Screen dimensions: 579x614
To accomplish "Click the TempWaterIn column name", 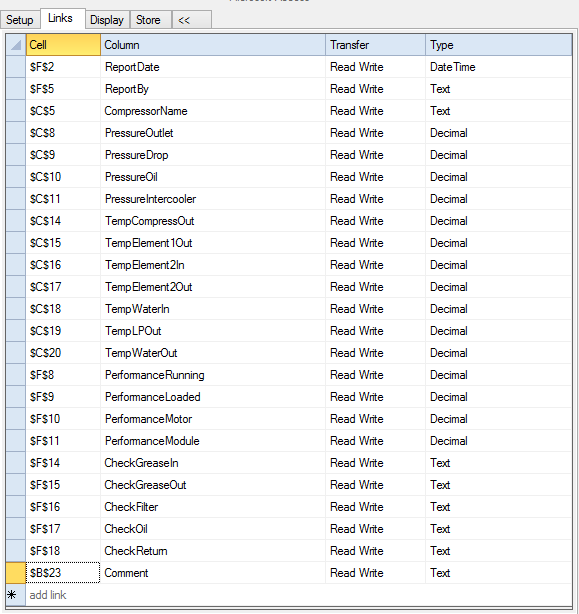I will pyautogui.click(x=213, y=309).
